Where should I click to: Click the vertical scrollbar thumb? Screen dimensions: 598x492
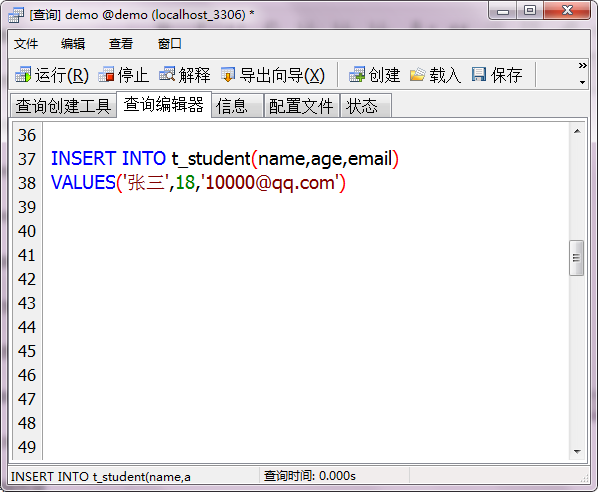coord(576,258)
